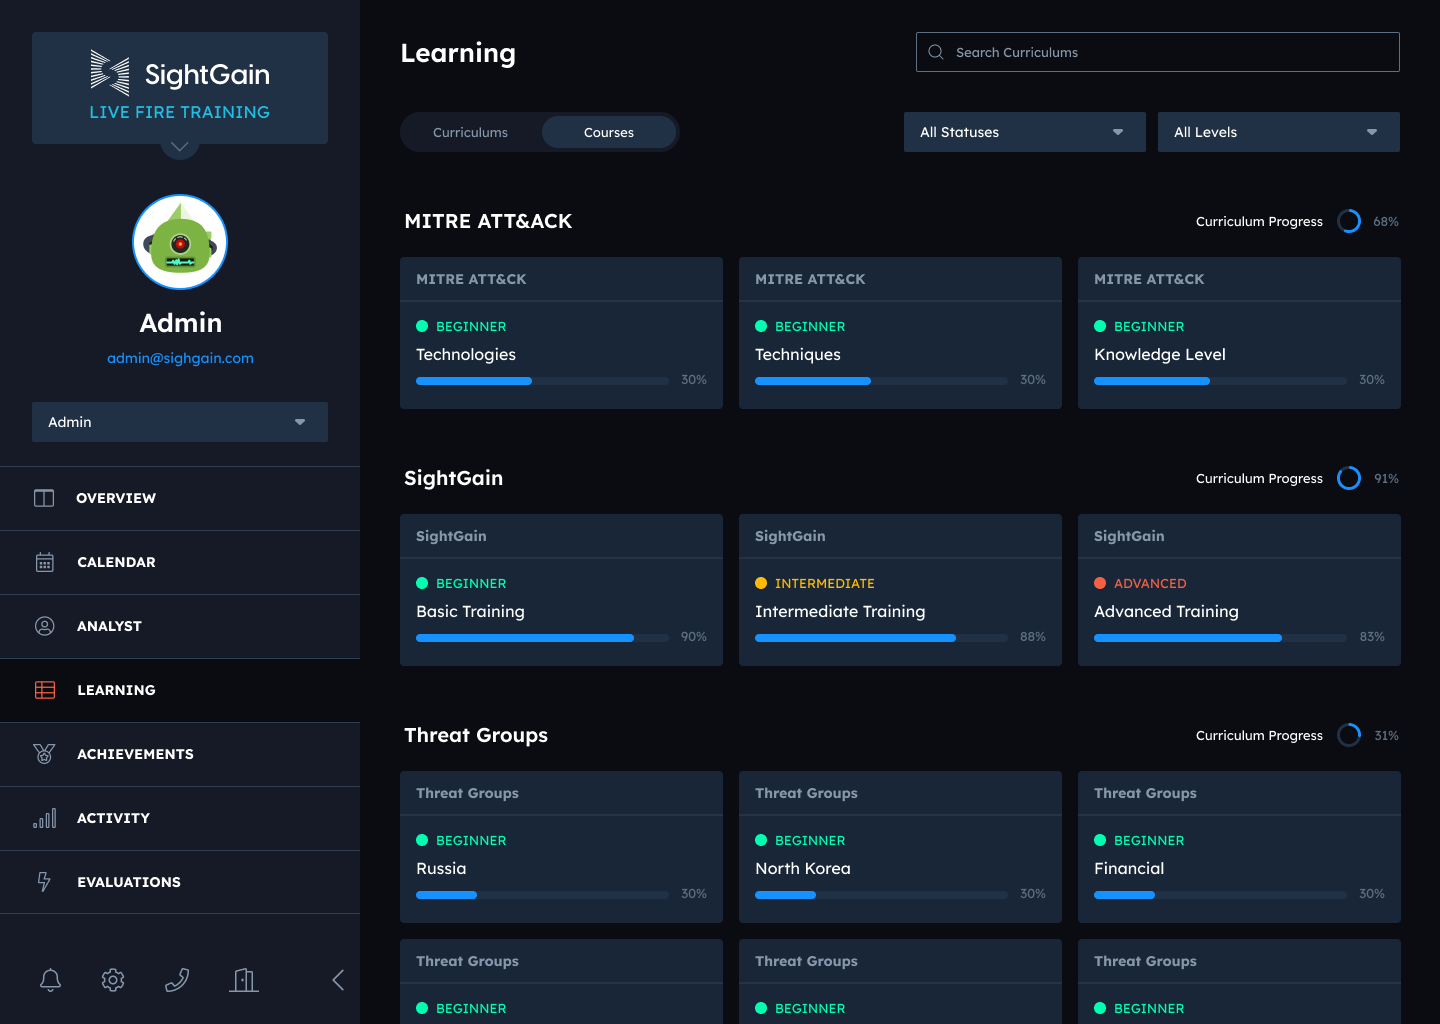Click inside Search Curriculums field
This screenshot has width=1440, height=1024.
(x=1157, y=52)
